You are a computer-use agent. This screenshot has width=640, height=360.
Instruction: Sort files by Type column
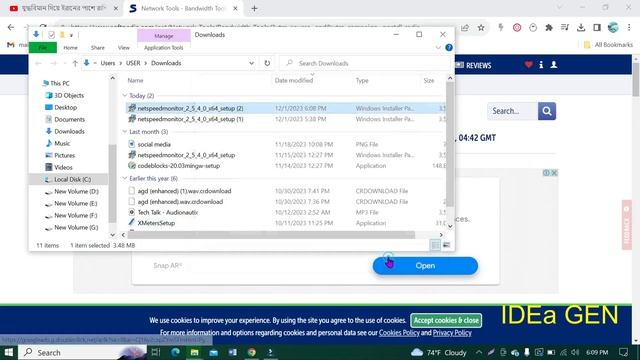pyautogui.click(x=362, y=80)
